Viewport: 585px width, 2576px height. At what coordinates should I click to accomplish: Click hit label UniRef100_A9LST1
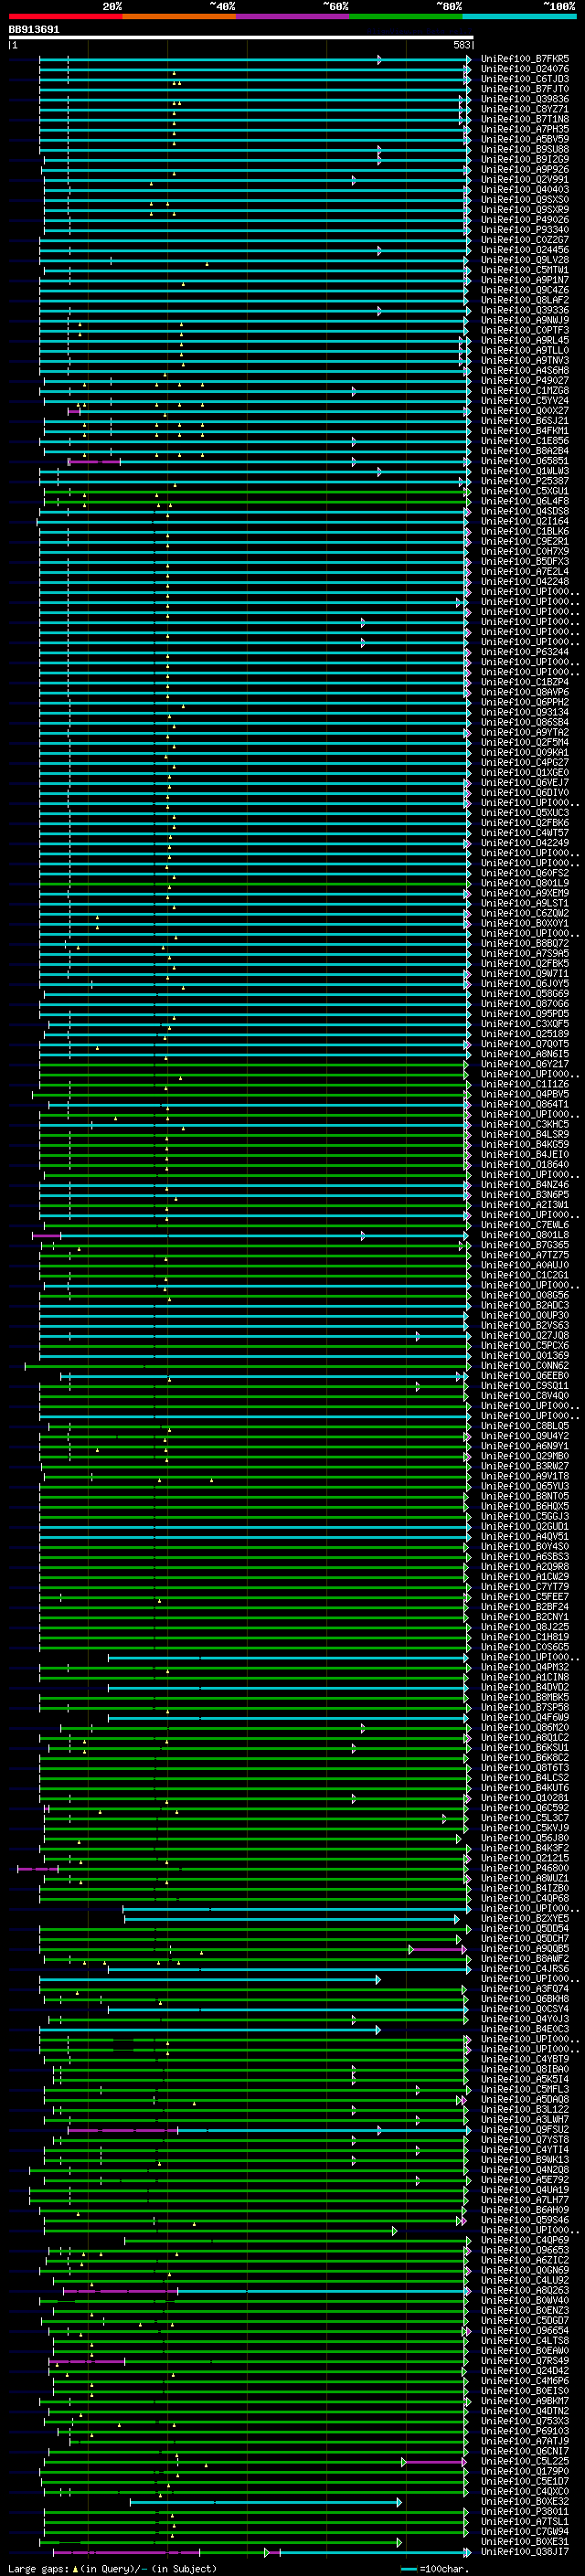pyautogui.click(x=525, y=903)
